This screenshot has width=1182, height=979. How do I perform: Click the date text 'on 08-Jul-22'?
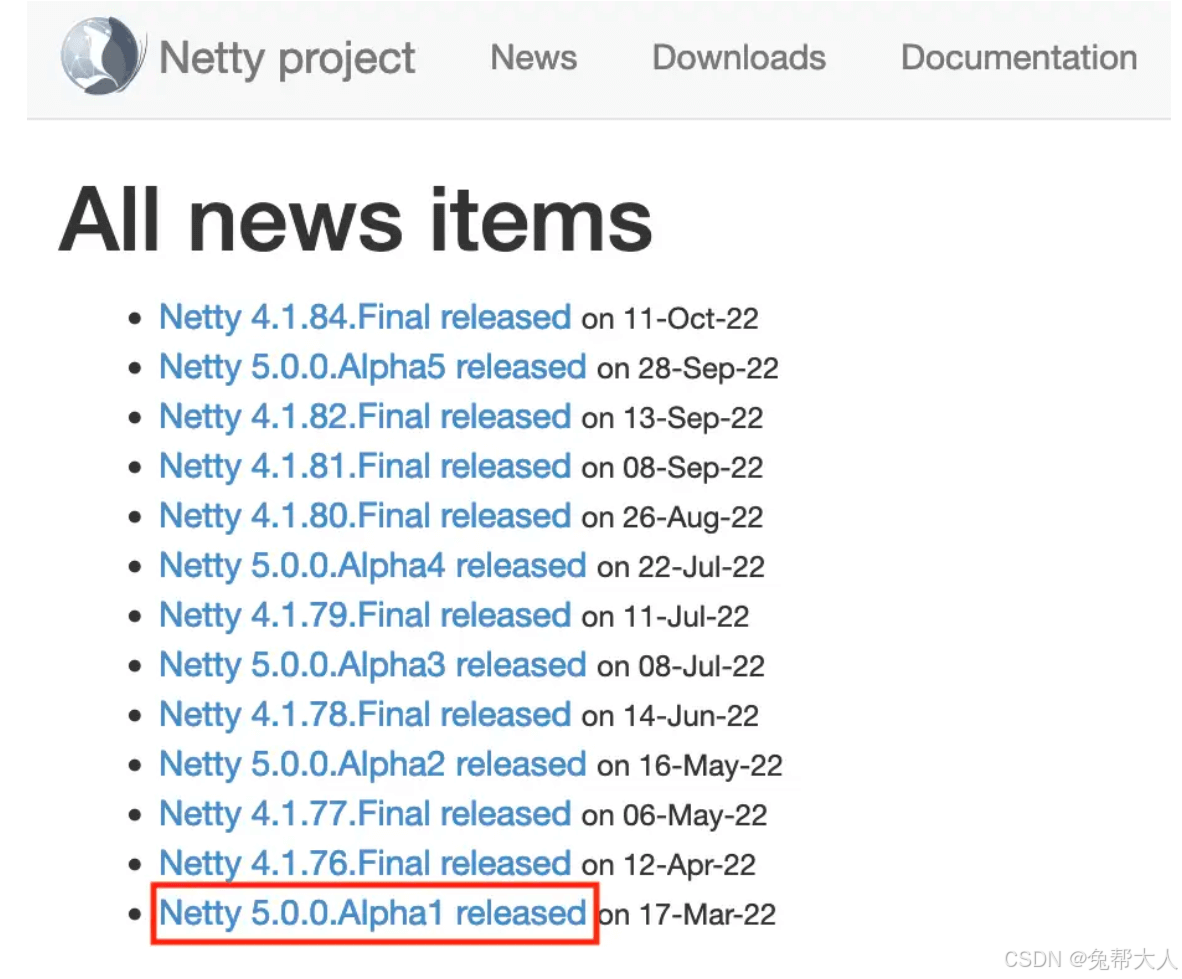point(681,666)
